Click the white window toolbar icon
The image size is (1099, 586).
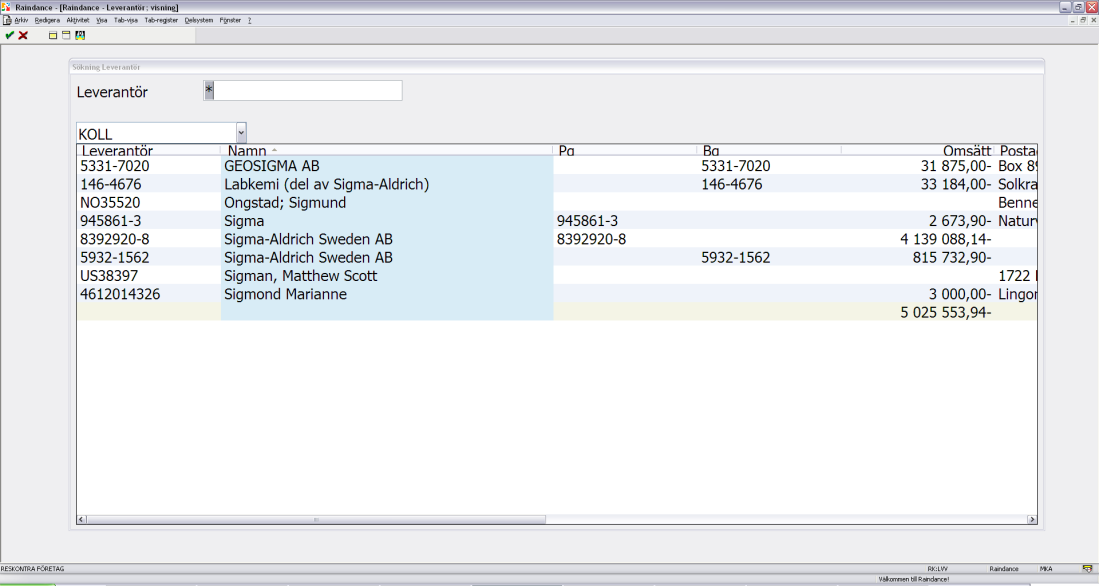click(x=67, y=35)
